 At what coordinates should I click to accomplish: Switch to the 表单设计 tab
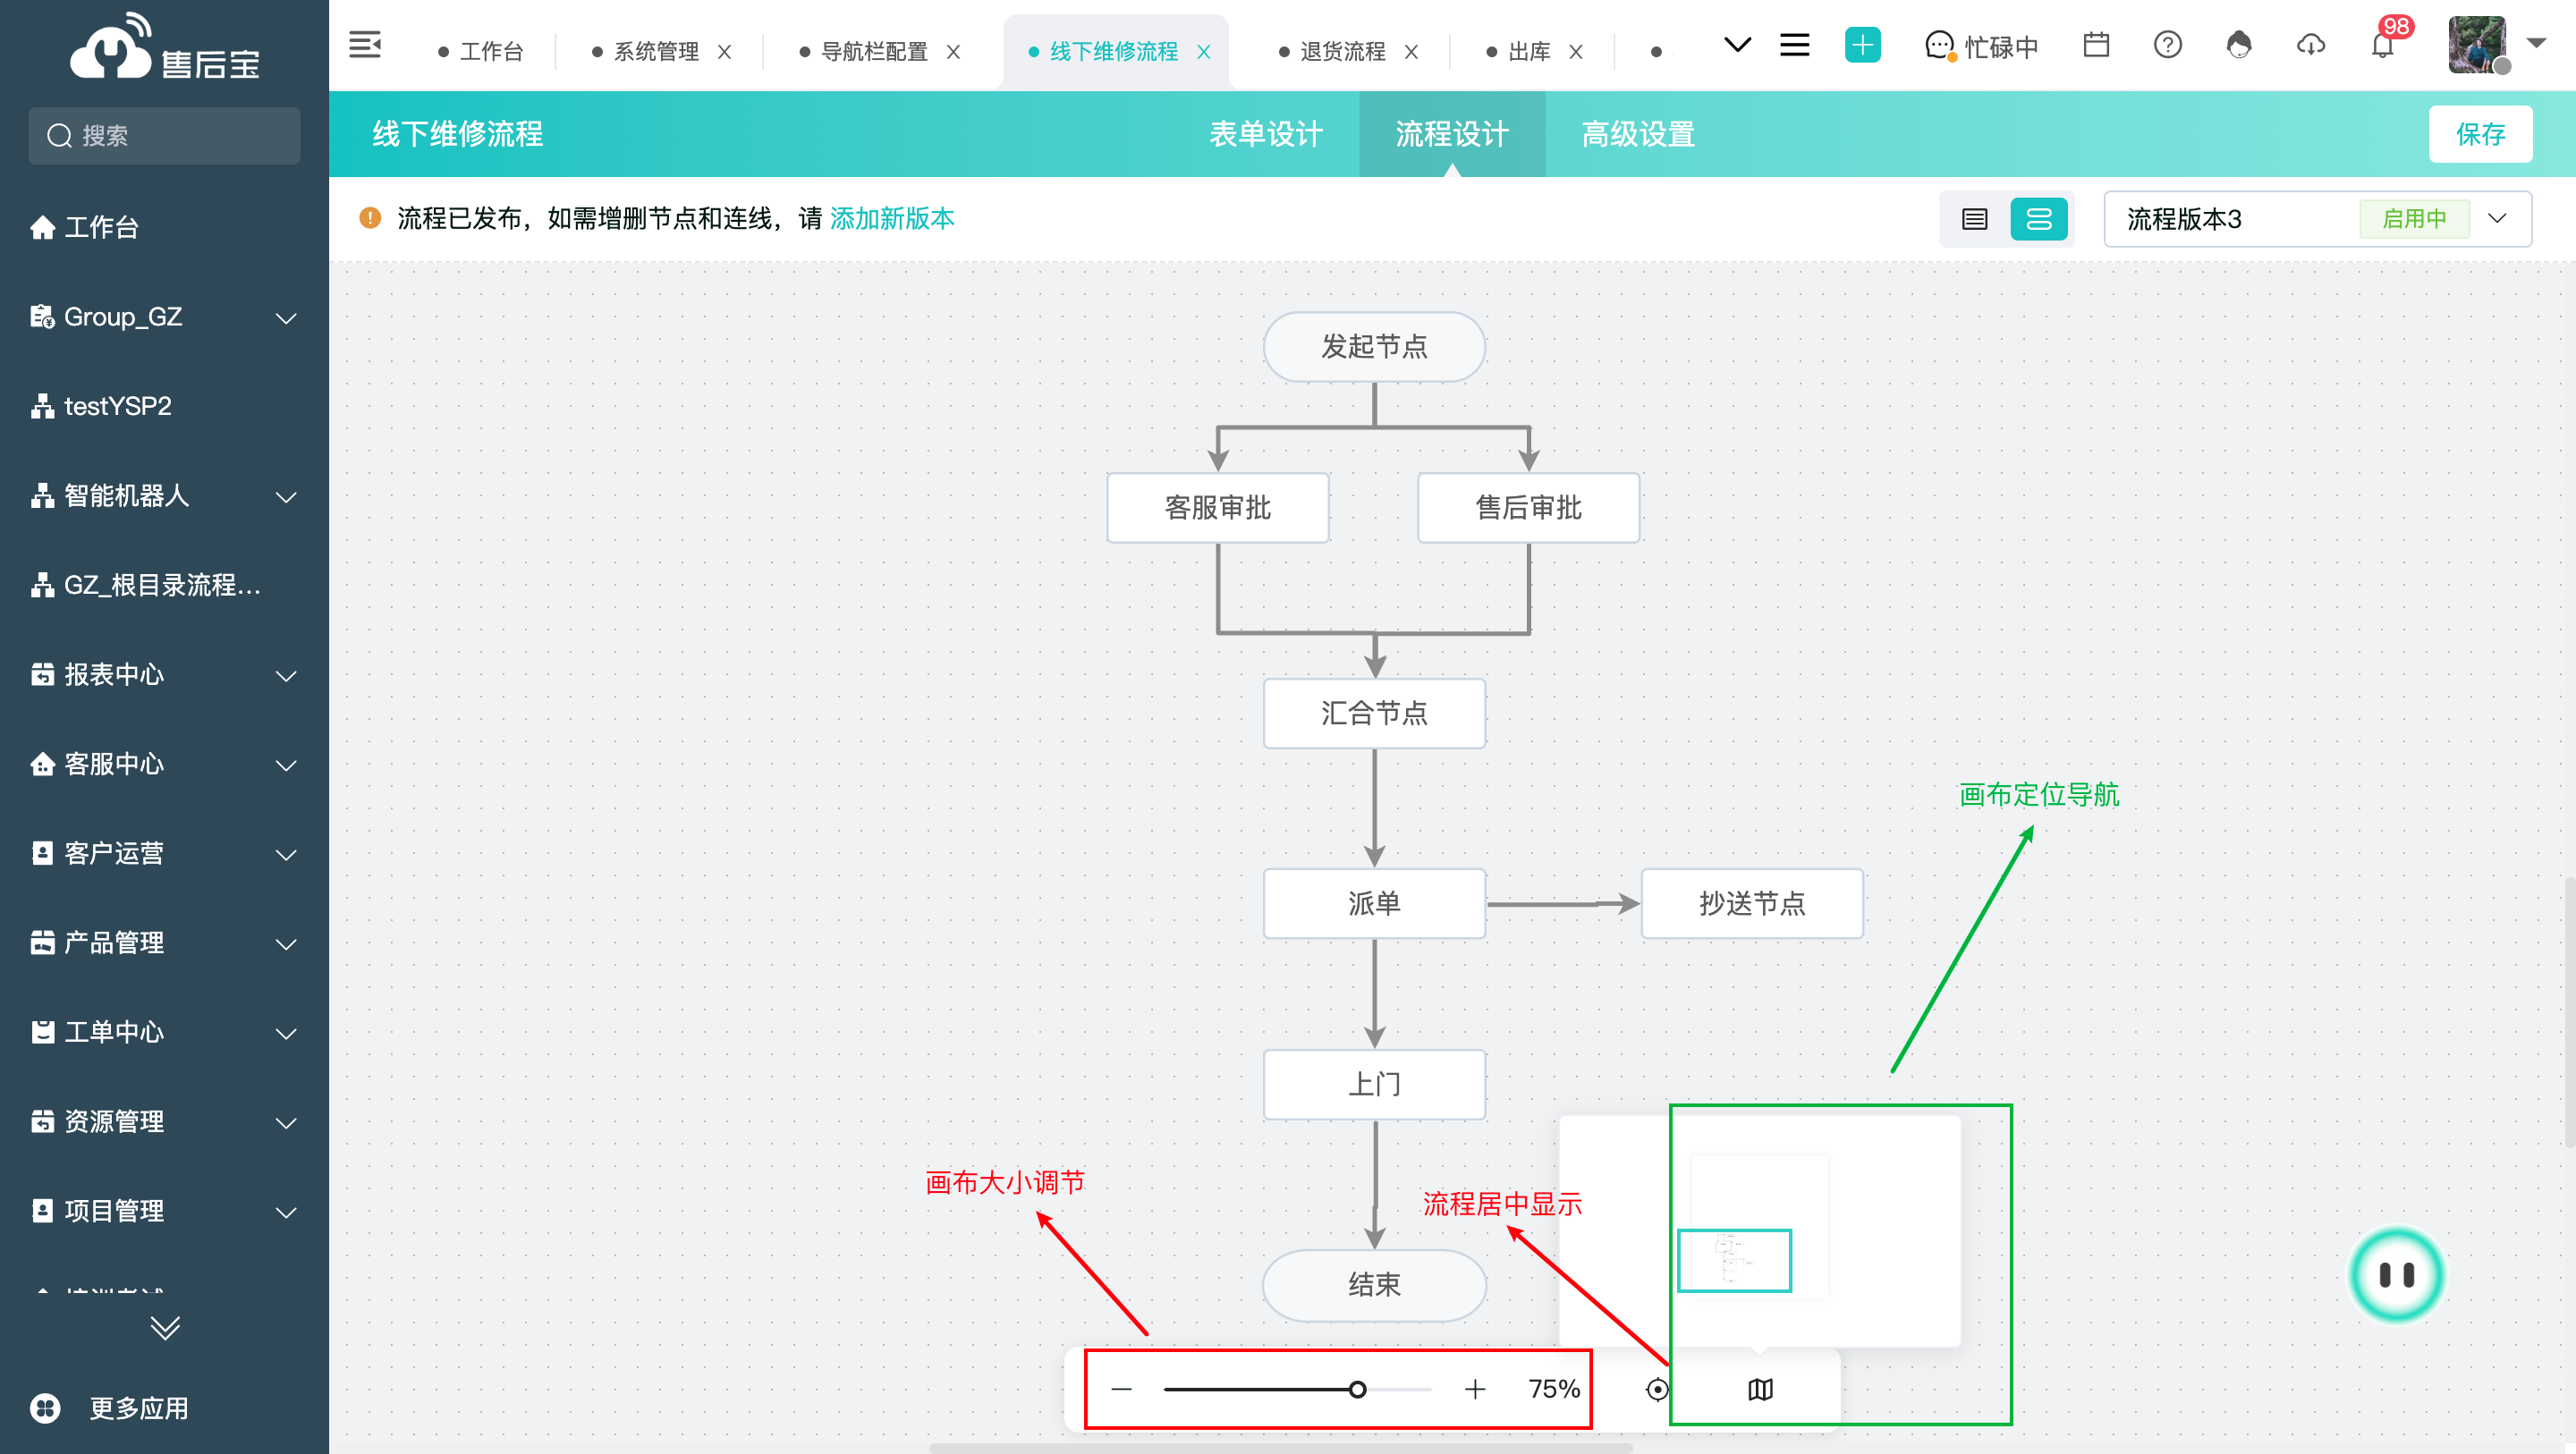coord(1266,134)
